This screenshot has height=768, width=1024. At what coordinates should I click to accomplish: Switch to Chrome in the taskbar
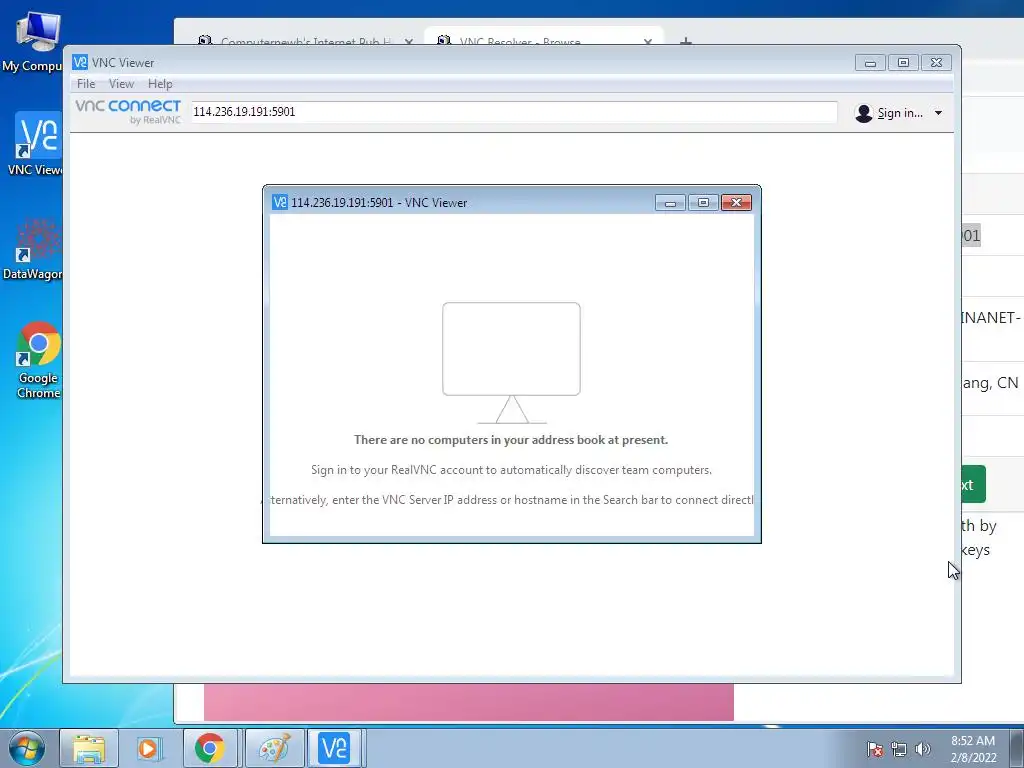click(x=209, y=748)
